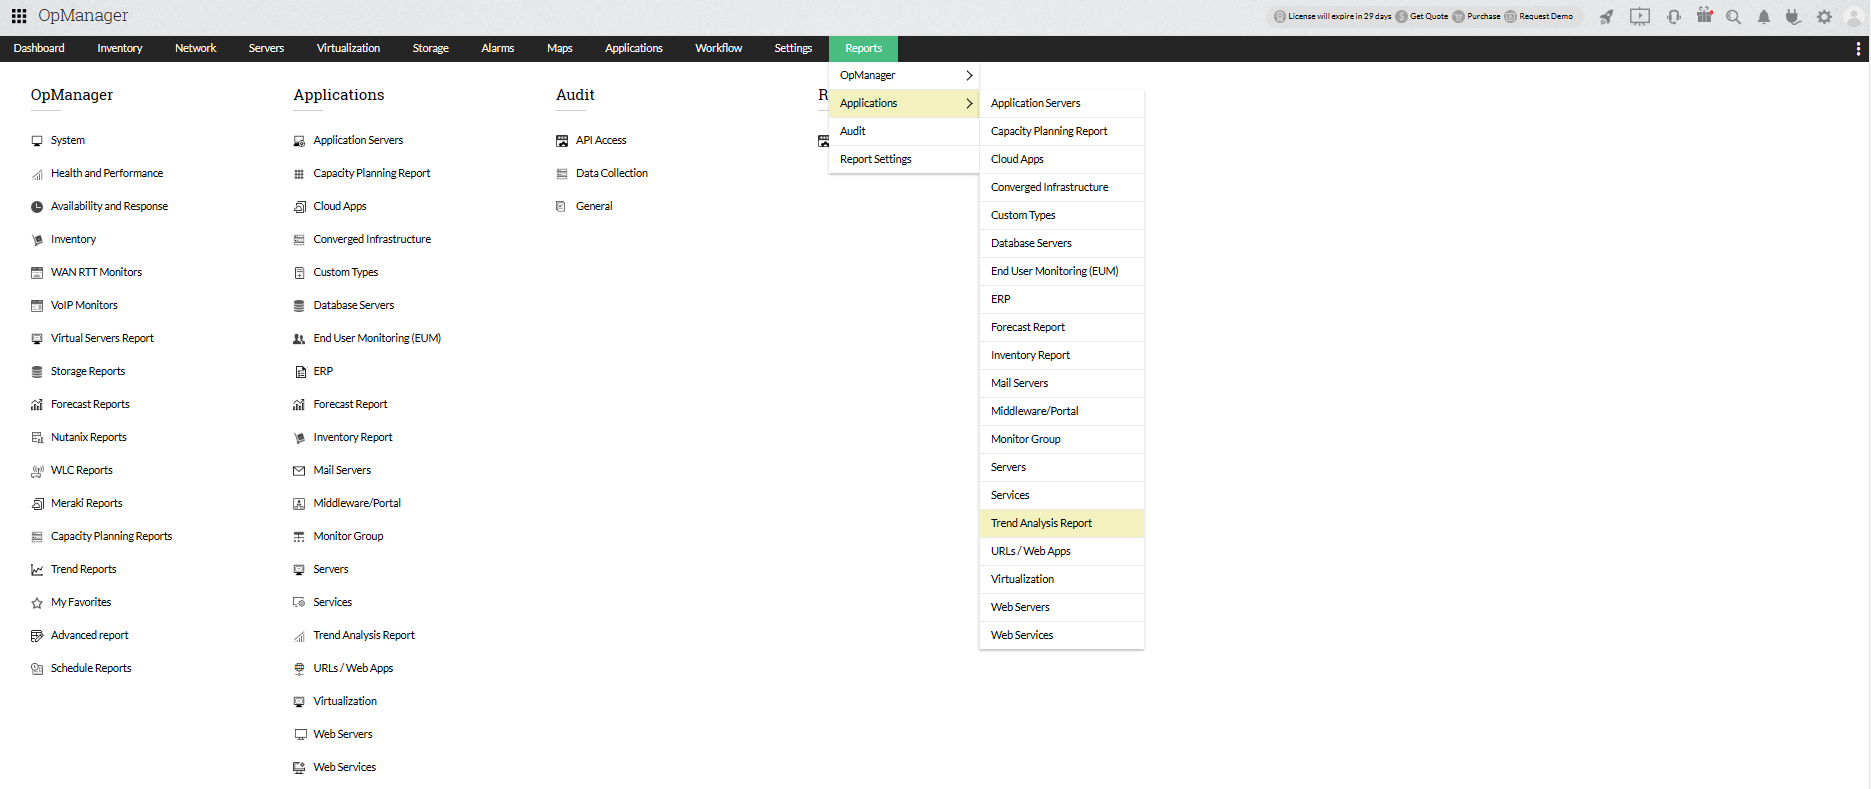Open the gear settings icon in header

coord(1825,17)
